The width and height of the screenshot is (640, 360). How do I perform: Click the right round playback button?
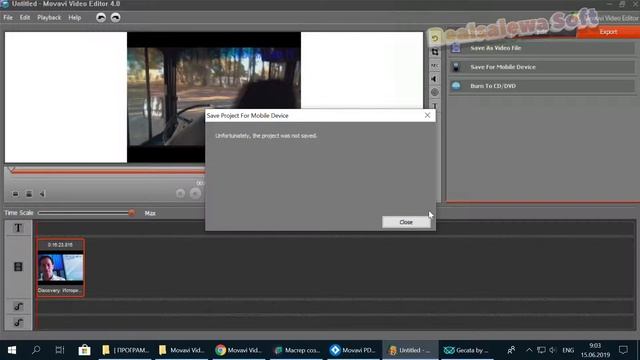click(x=196, y=193)
